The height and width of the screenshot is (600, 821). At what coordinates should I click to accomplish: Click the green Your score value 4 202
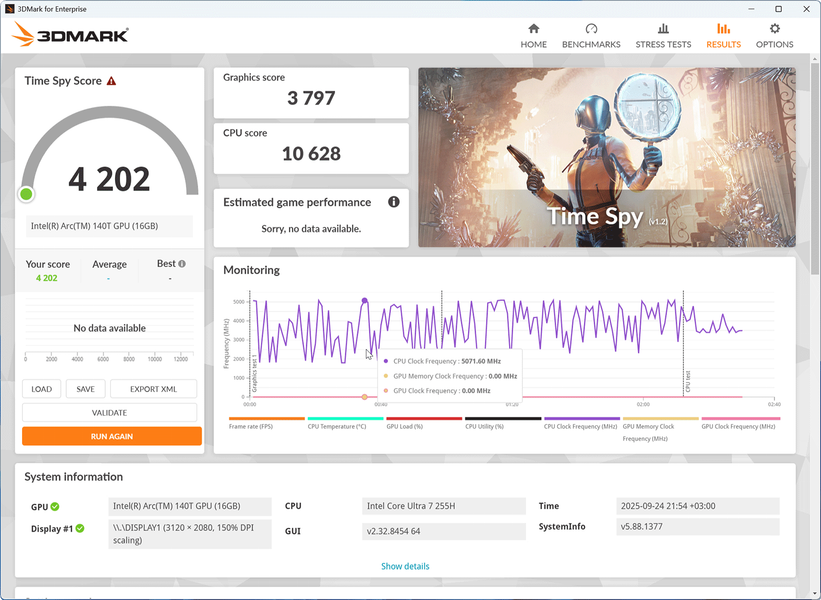[x=47, y=278]
